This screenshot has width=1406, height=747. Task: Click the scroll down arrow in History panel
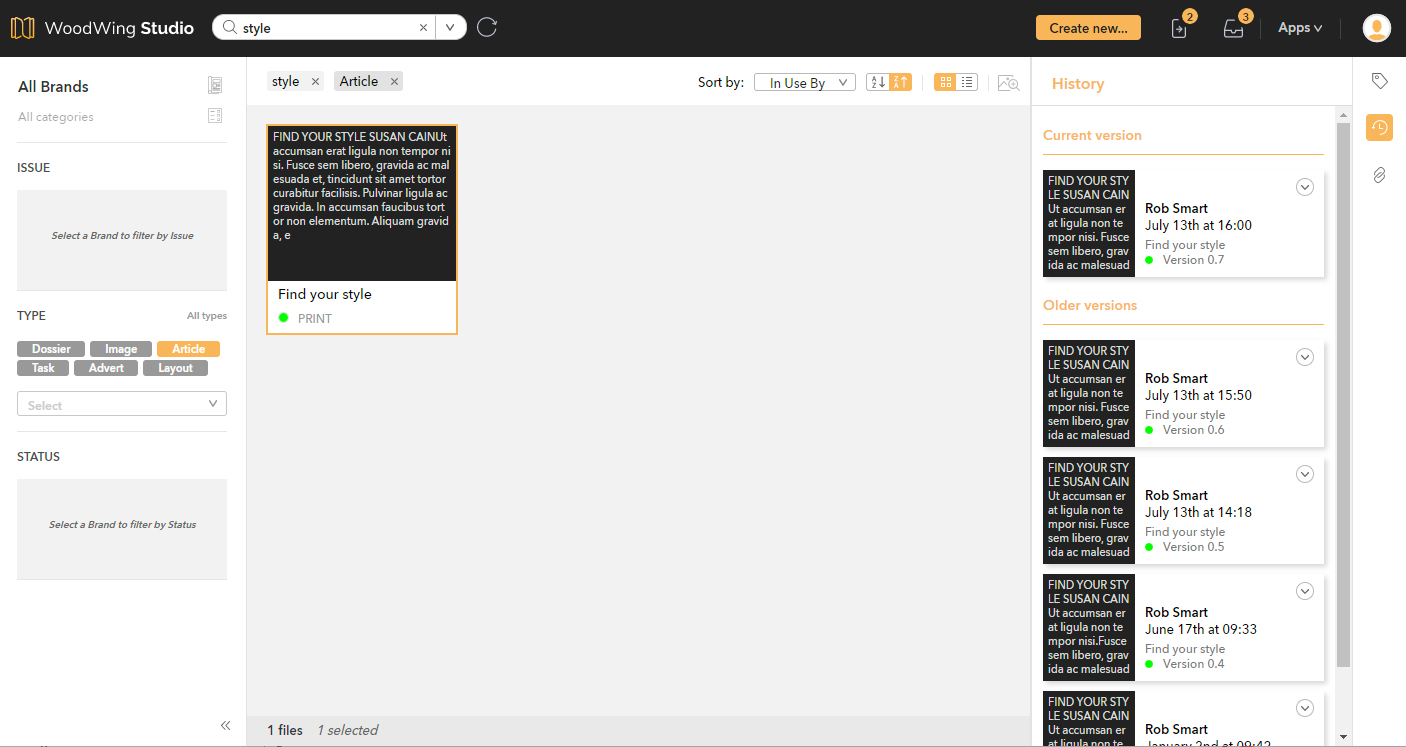click(x=1344, y=737)
